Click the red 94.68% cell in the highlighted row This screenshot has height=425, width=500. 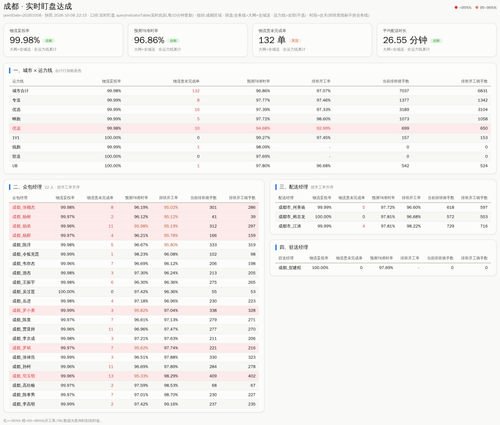pos(263,128)
